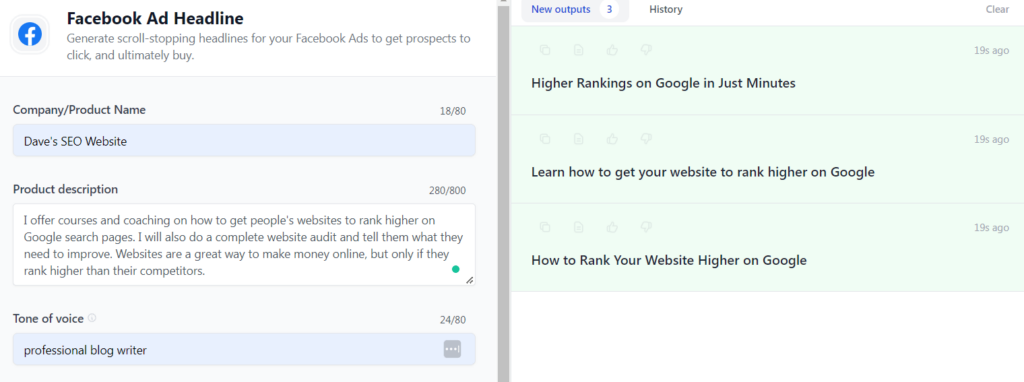Screen dimensions: 1024x382
Task: Click the Tone of voice info icon
Action: click(x=92, y=318)
